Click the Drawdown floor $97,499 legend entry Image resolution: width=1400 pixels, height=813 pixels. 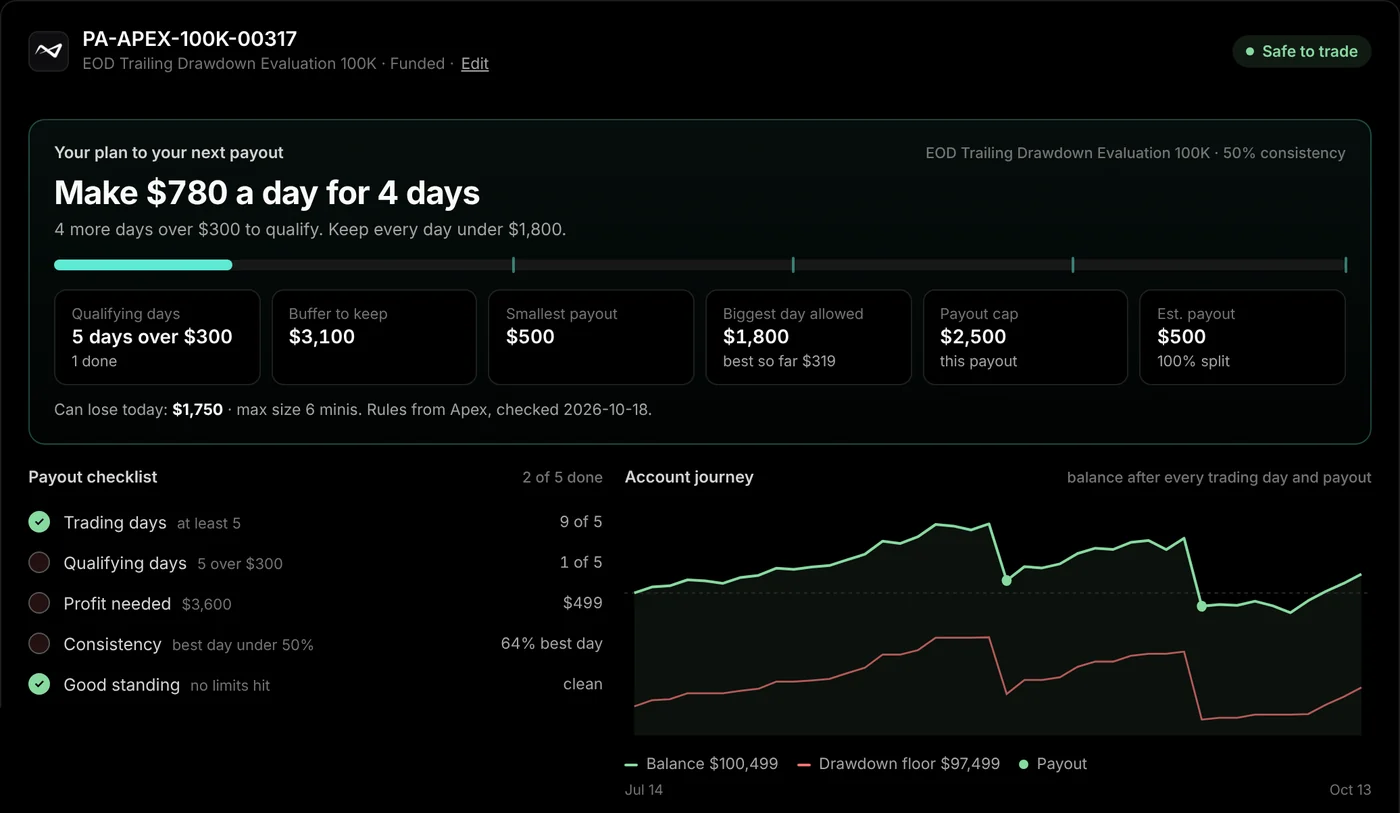(x=899, y=764)
